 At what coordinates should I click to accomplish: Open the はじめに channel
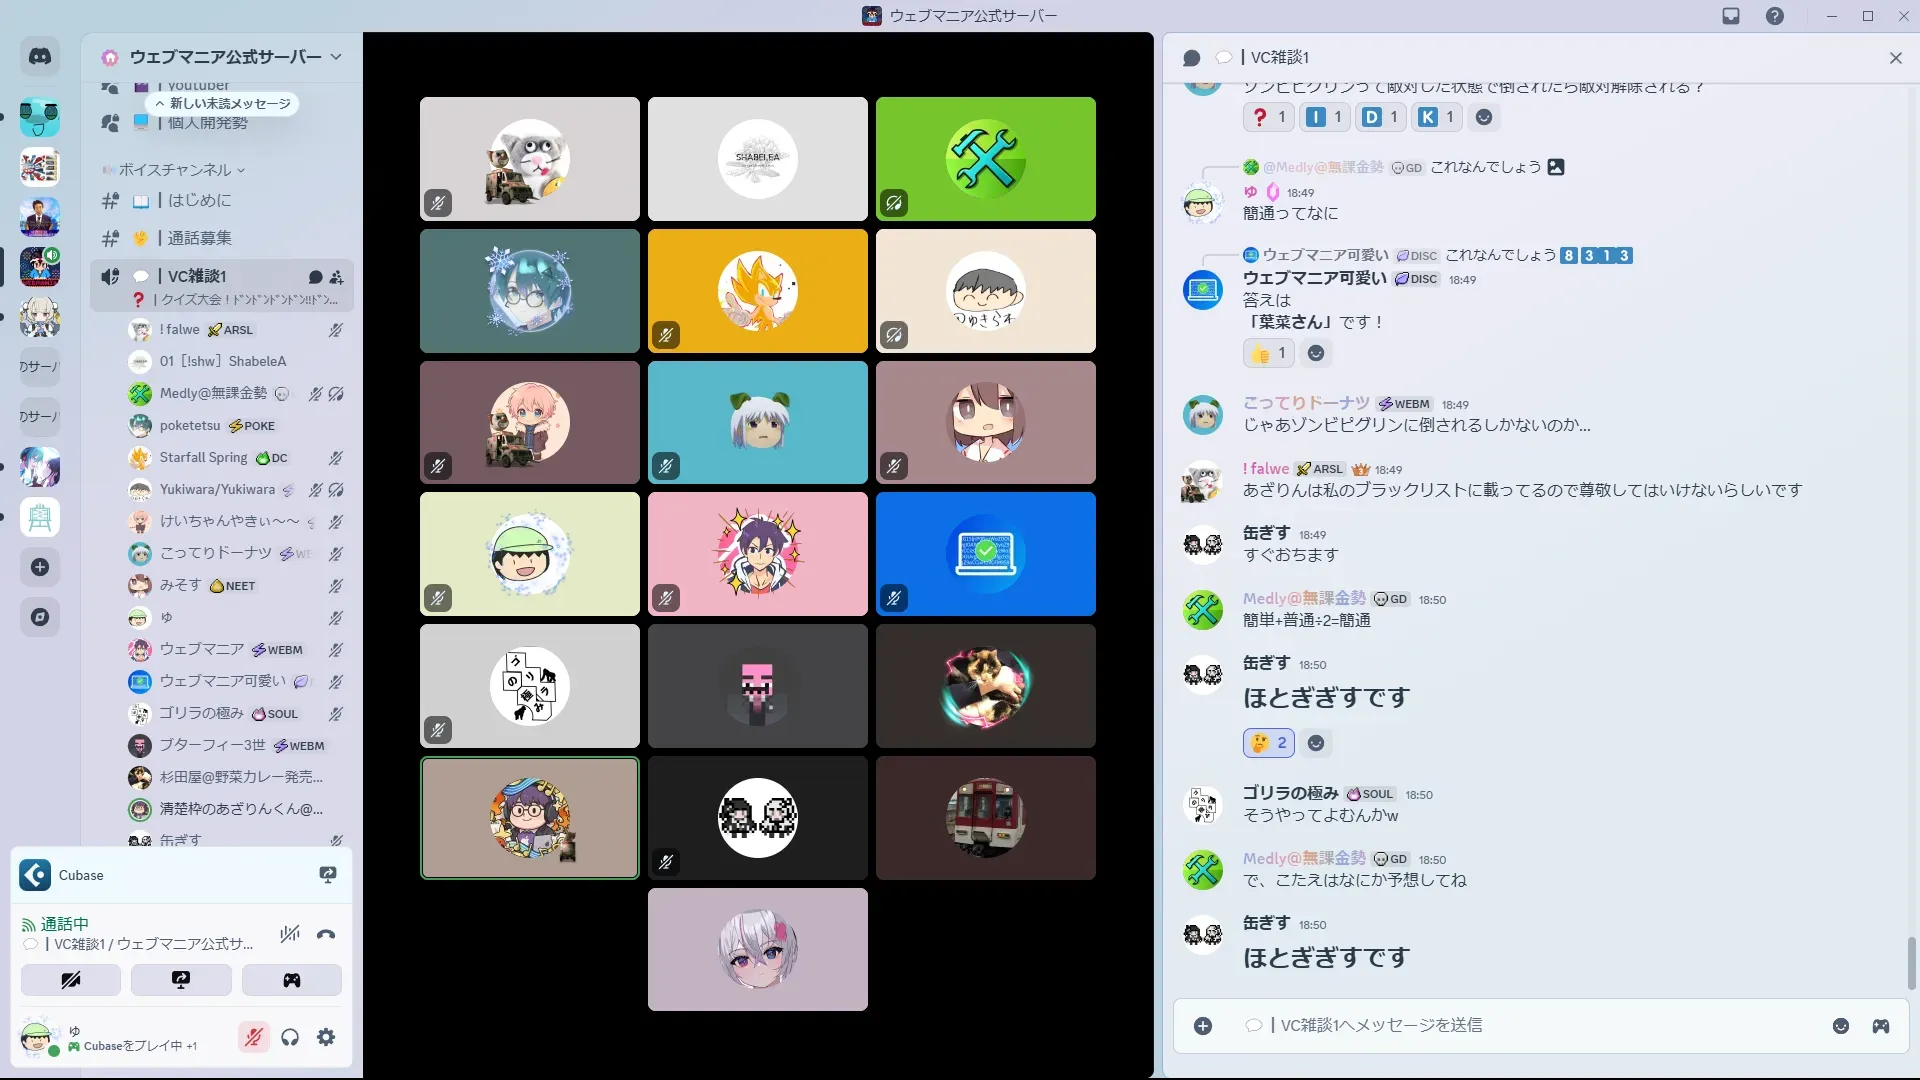coord(199,201)
